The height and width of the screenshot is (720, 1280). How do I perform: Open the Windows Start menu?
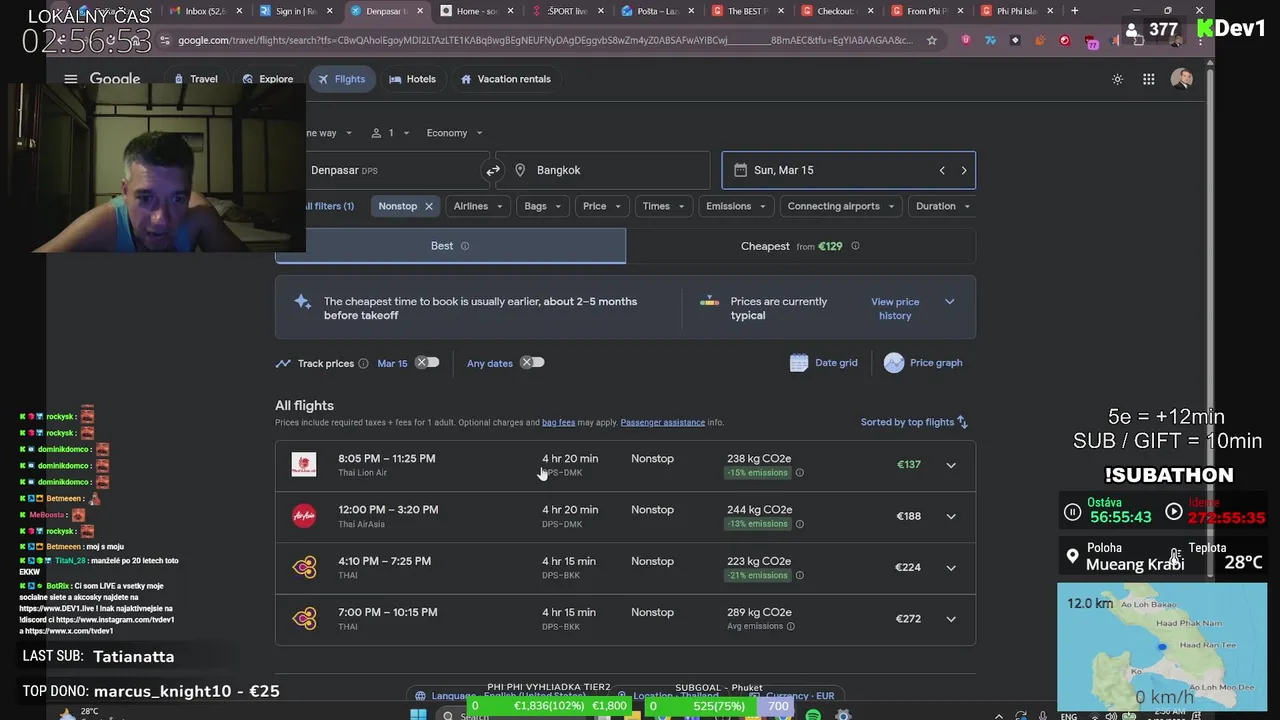pyautogui.click(x=418, y=714)
